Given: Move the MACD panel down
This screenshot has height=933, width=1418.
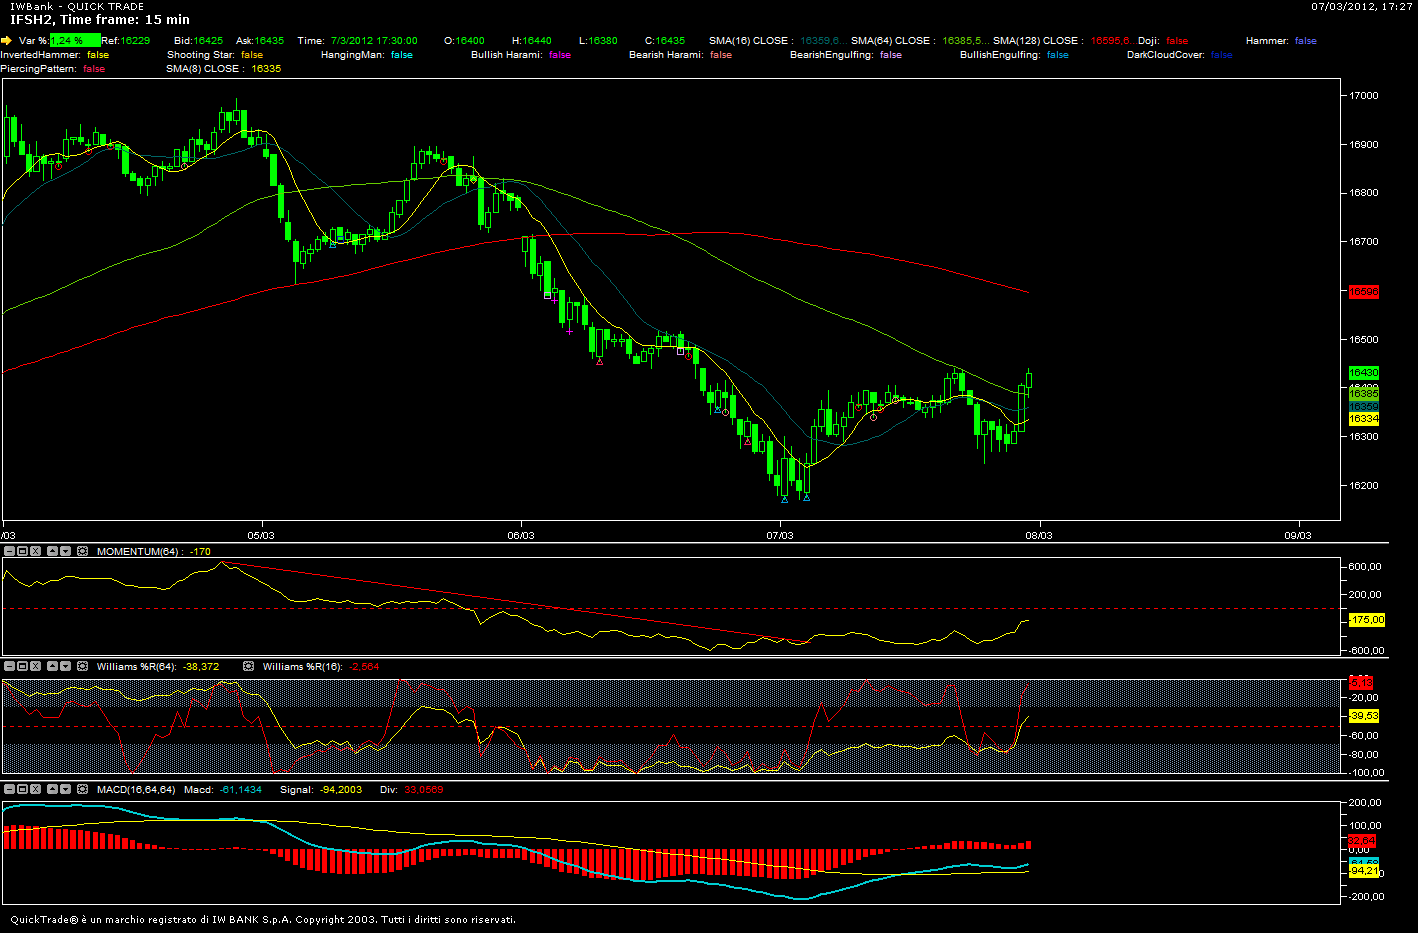Looking at the screenshot, I should [65, 789].
